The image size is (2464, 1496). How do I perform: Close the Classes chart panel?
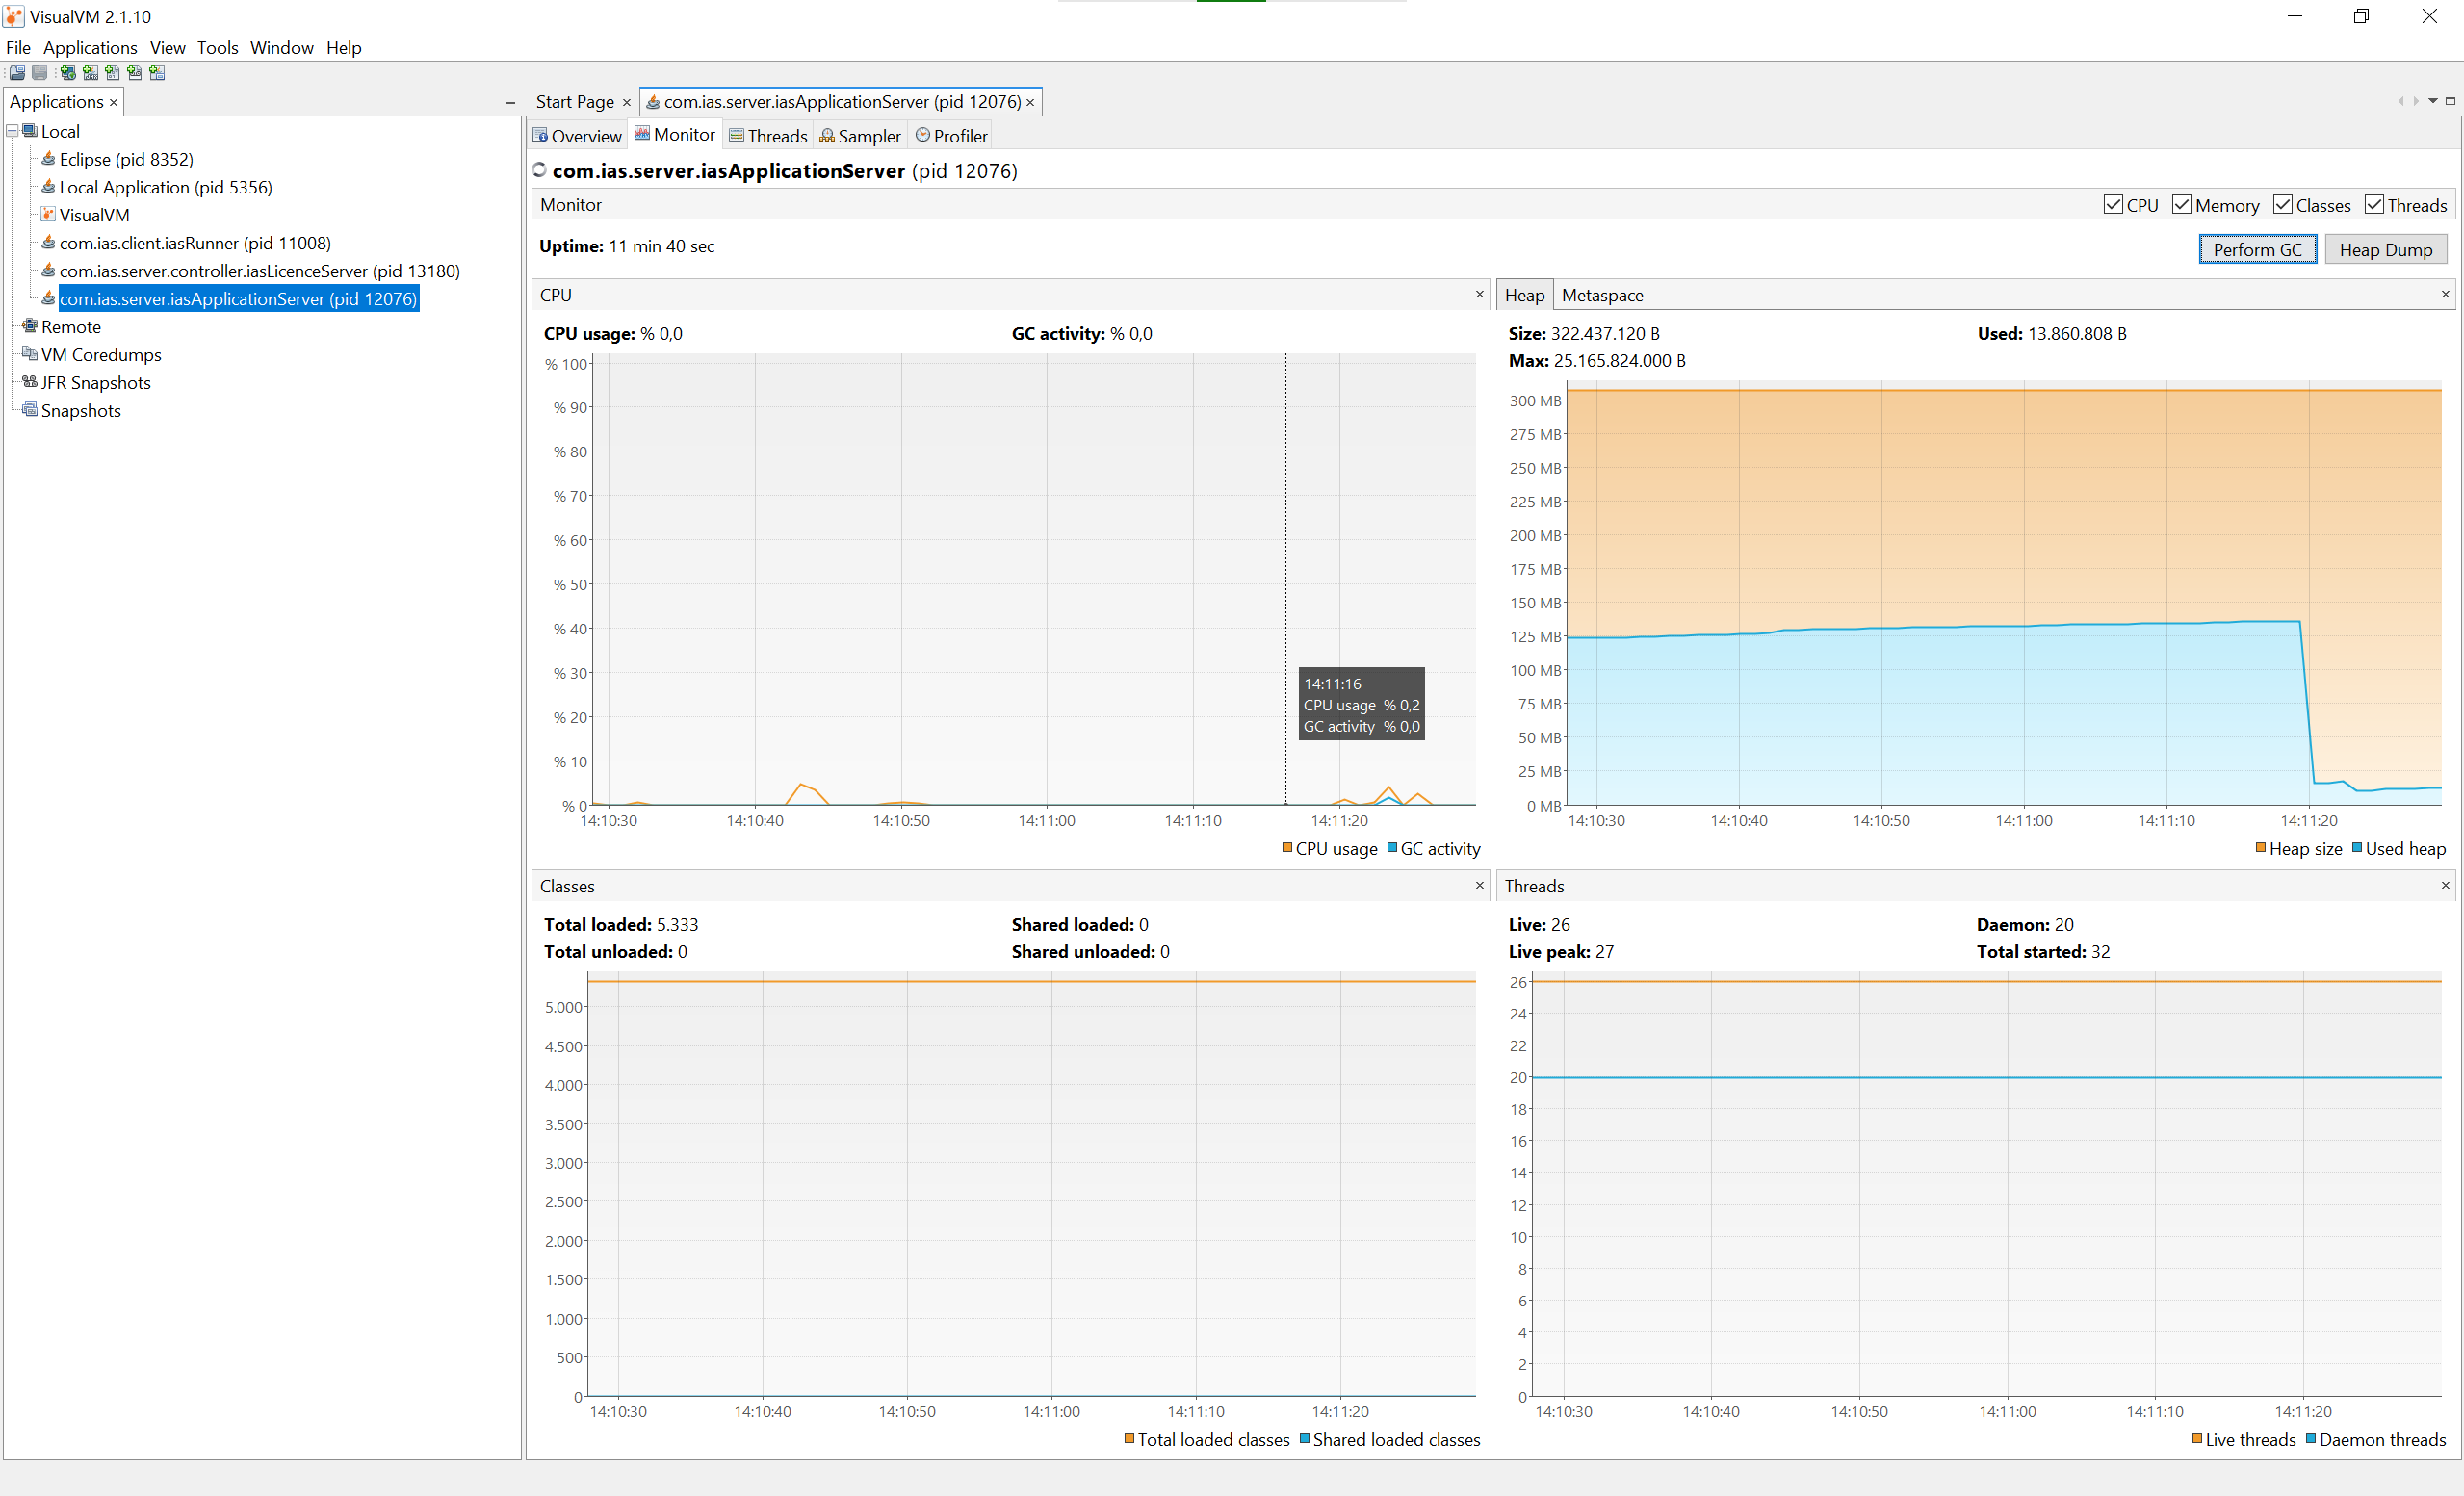[1479, 885]
